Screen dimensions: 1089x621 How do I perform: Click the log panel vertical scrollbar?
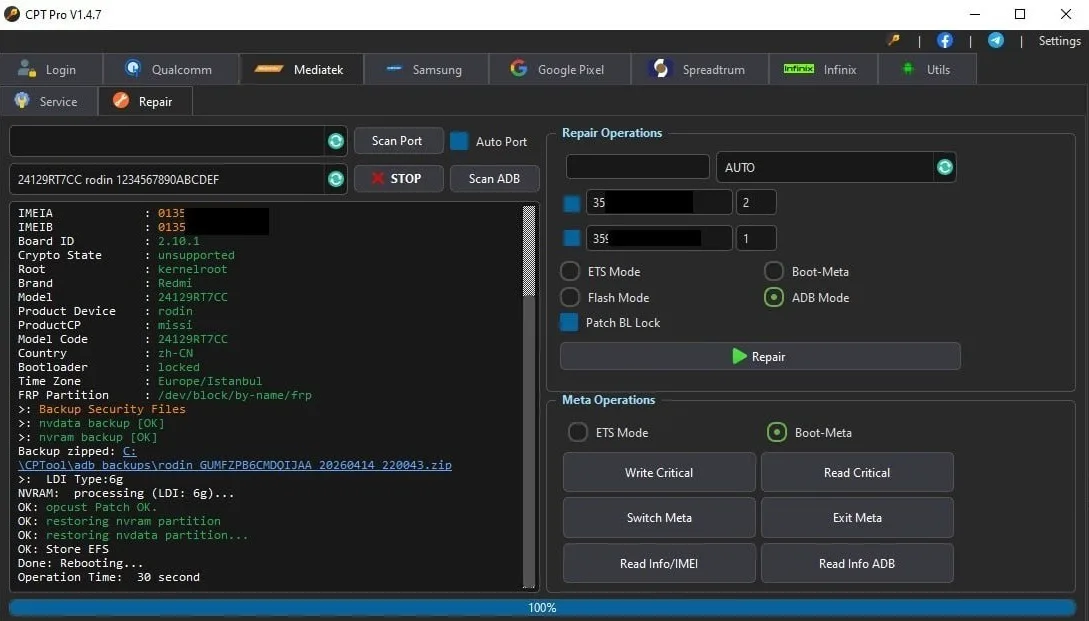(x=529, y=397)
